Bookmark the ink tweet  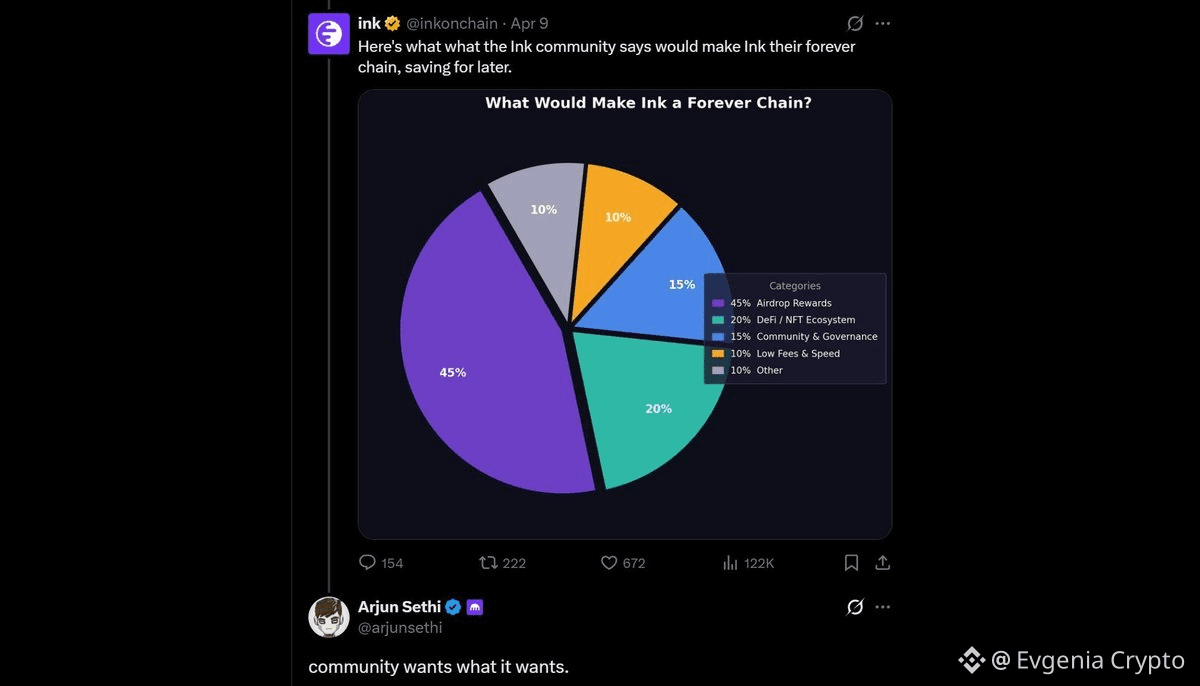[851, 563]
